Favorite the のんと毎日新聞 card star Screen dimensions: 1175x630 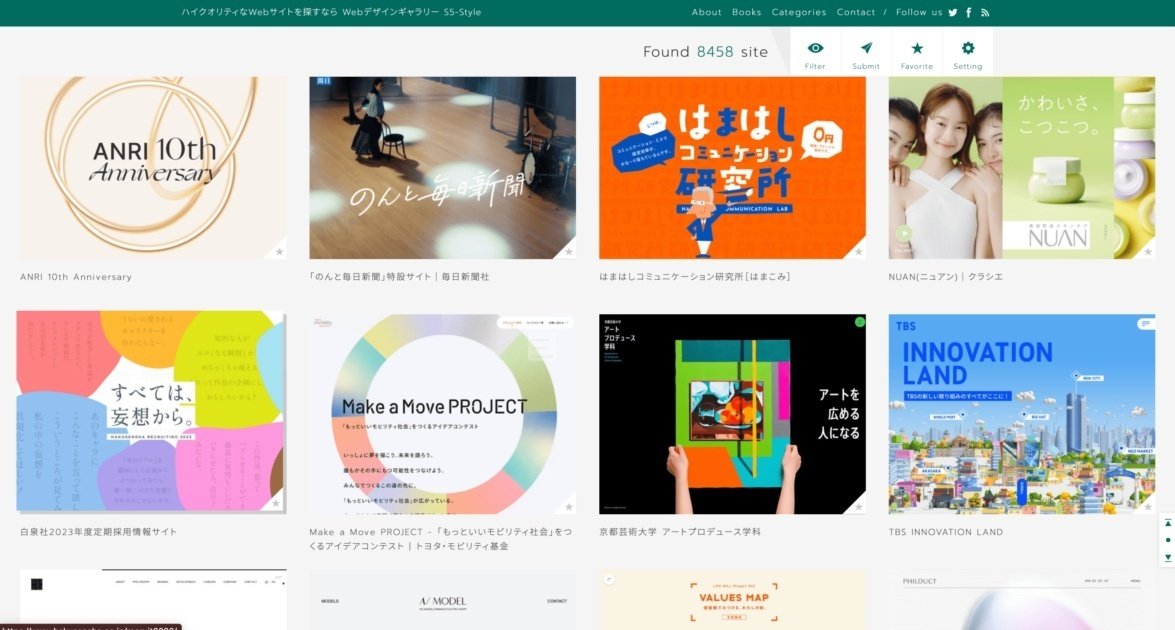569,252
